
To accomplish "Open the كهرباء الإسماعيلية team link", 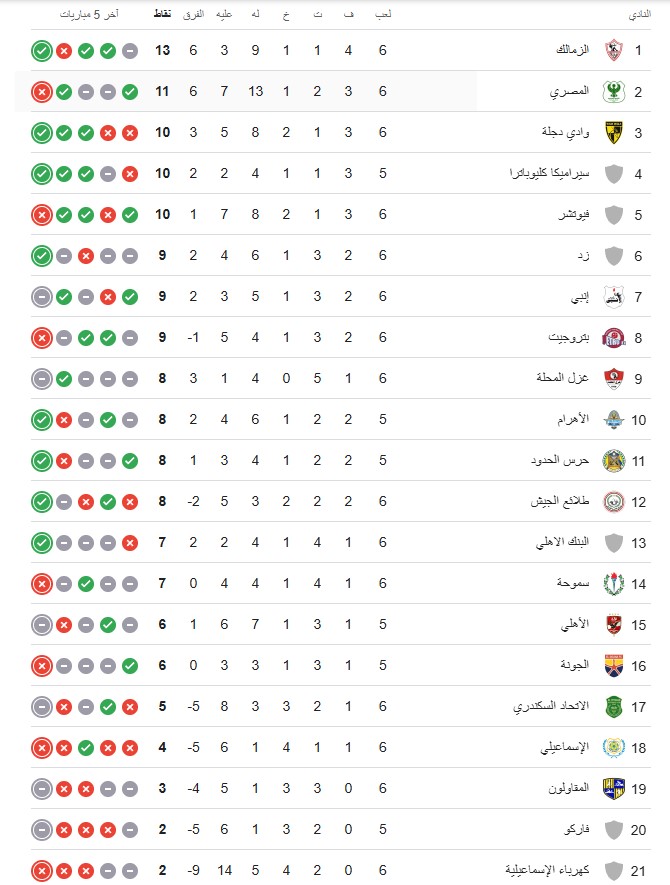I will (x=547, y=870).
